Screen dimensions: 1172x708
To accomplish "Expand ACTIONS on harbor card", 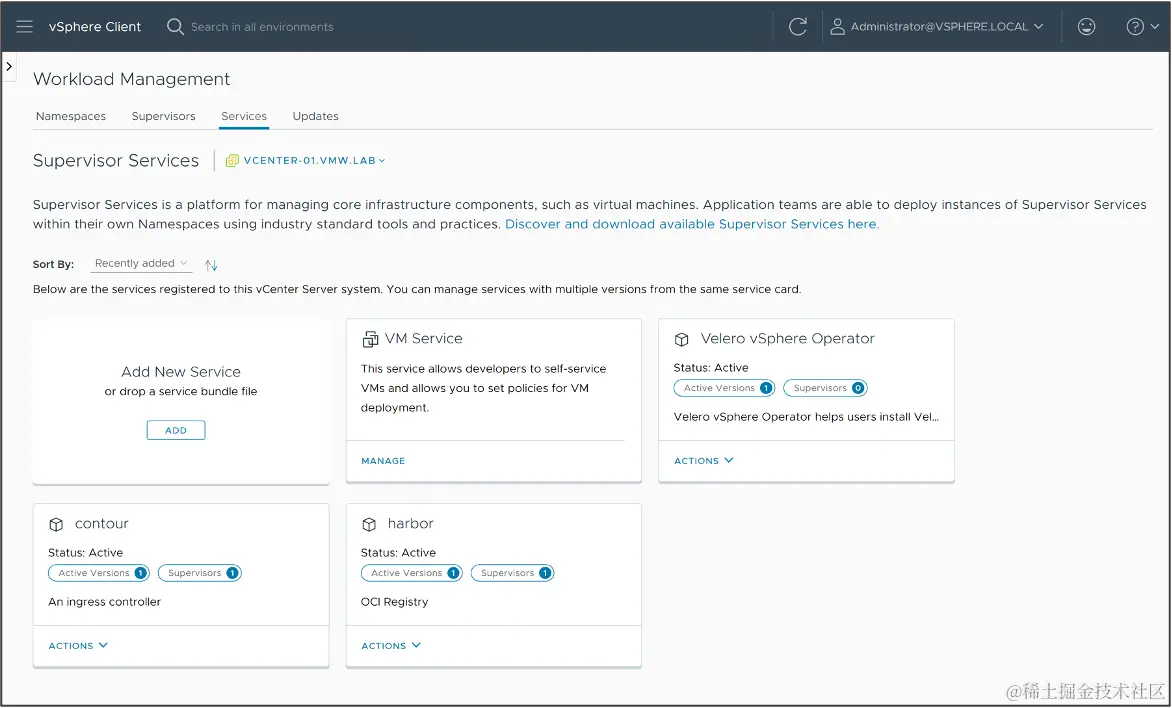I will tap(391, 646).
